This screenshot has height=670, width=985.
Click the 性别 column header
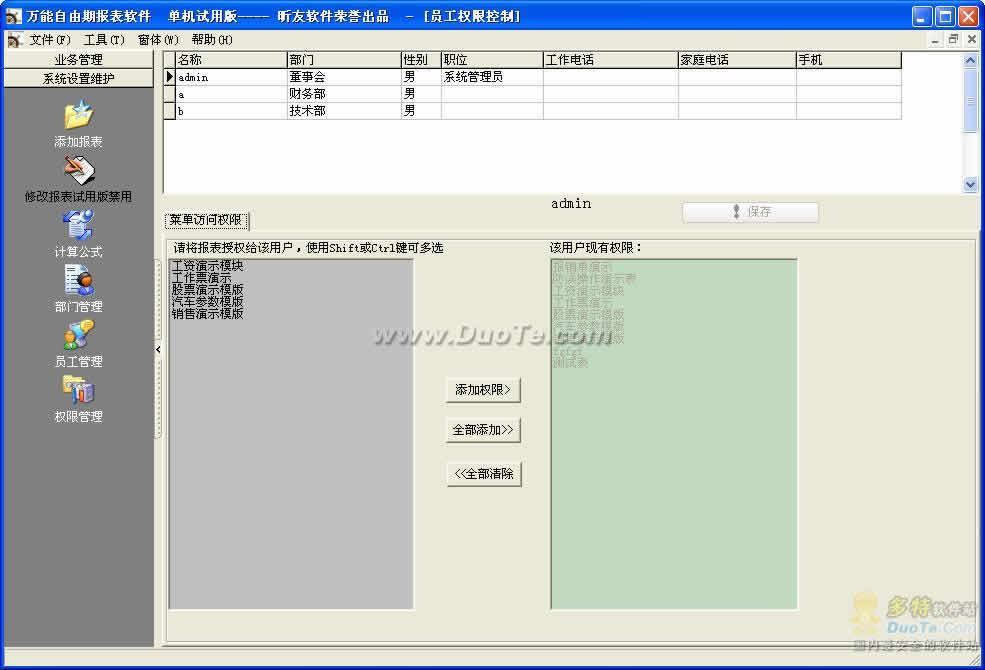pos(421,60)
